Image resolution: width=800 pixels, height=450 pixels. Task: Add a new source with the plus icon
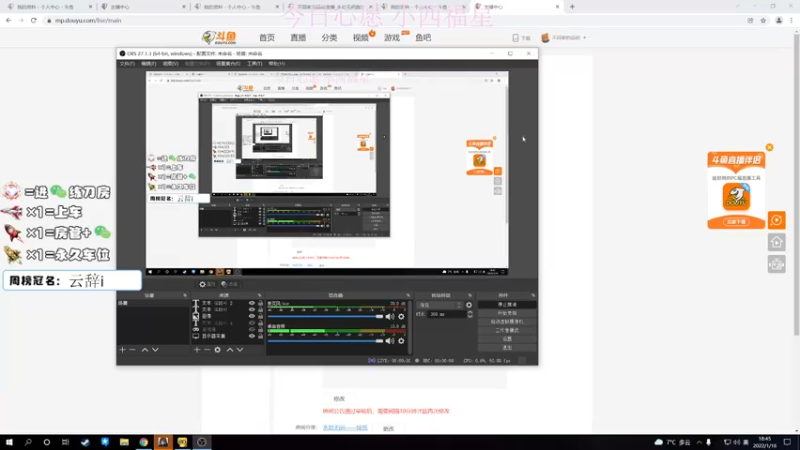(197, 350)
